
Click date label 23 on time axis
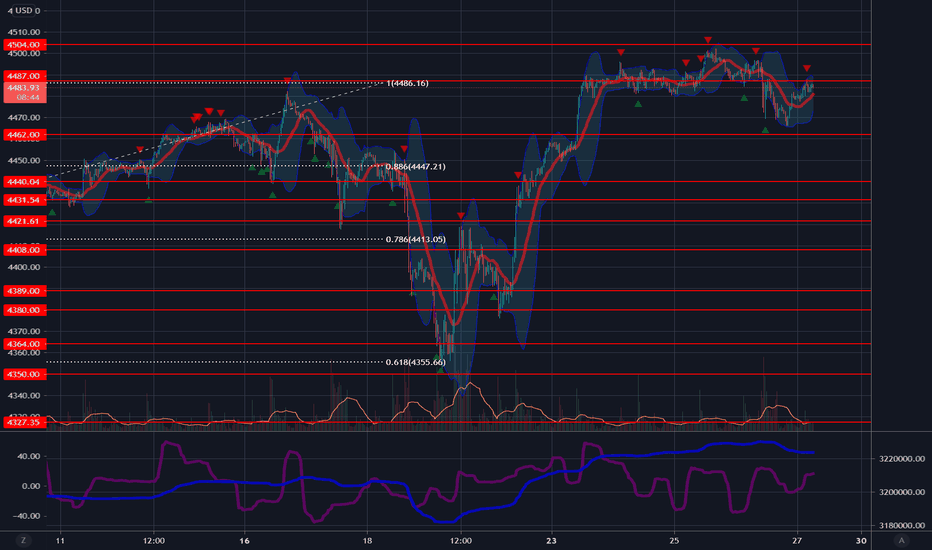click(552, 540)
